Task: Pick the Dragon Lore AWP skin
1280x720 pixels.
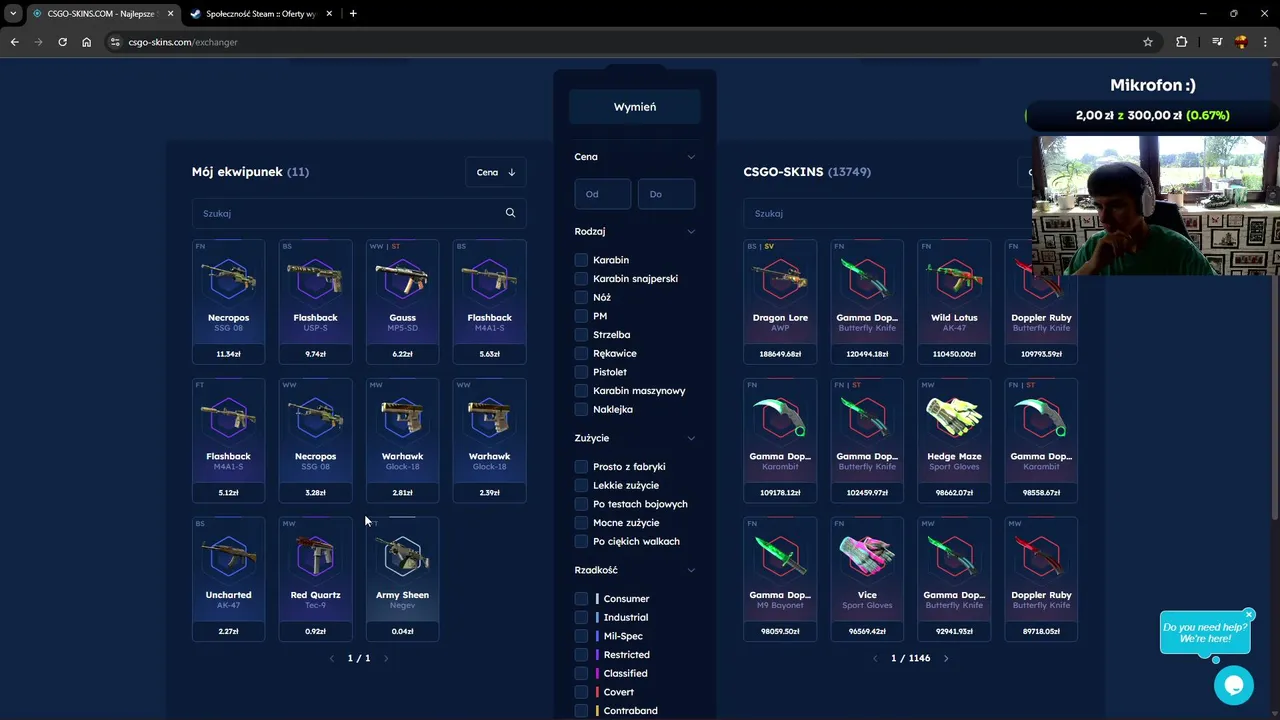Action: (780, 301)
